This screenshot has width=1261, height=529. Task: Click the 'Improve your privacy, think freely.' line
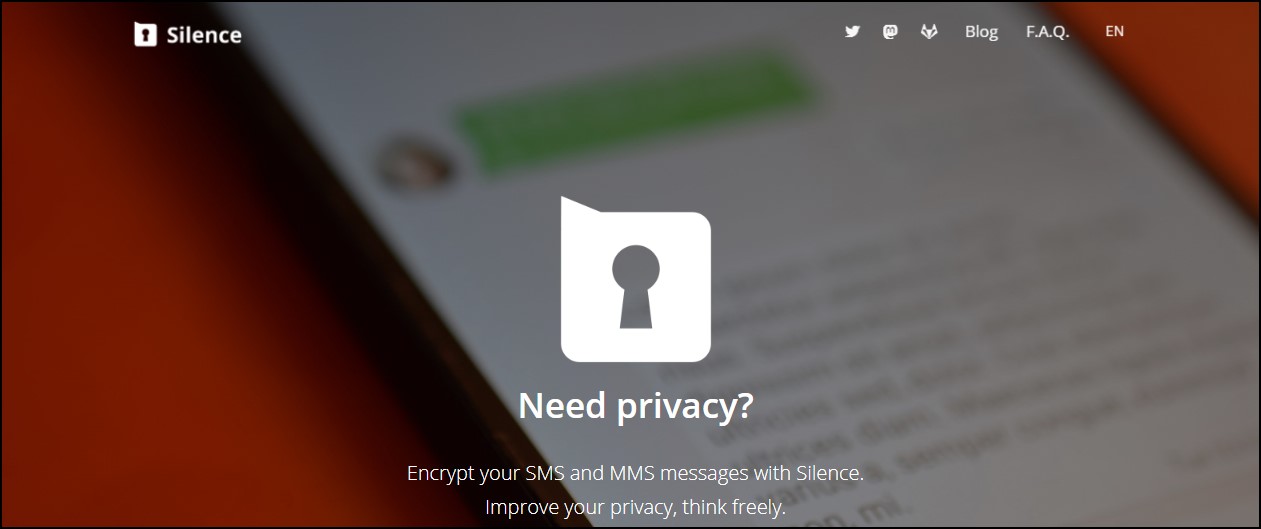pyautogui.click(x=635, y=507)
